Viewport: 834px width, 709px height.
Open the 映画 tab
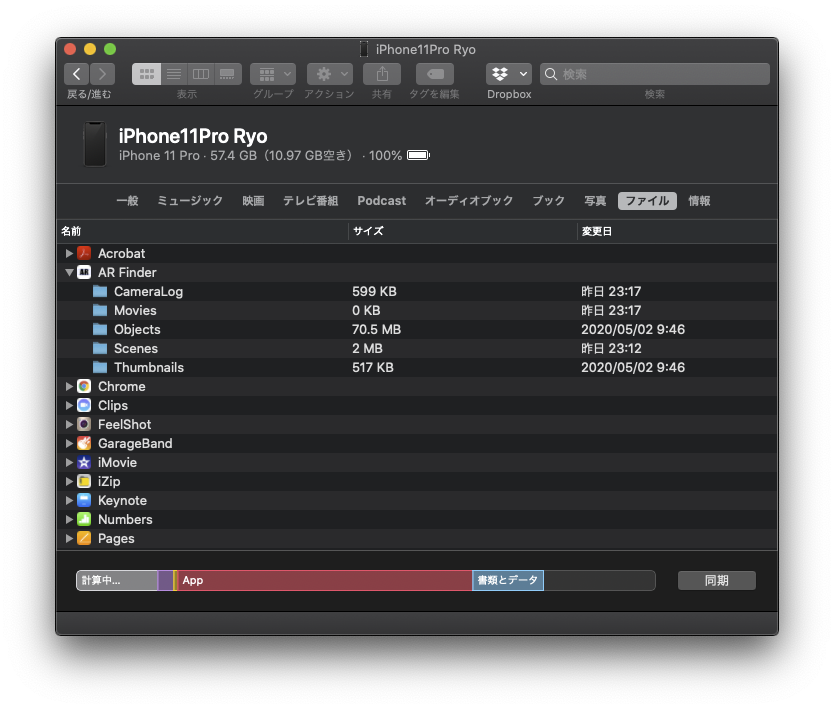253,201
